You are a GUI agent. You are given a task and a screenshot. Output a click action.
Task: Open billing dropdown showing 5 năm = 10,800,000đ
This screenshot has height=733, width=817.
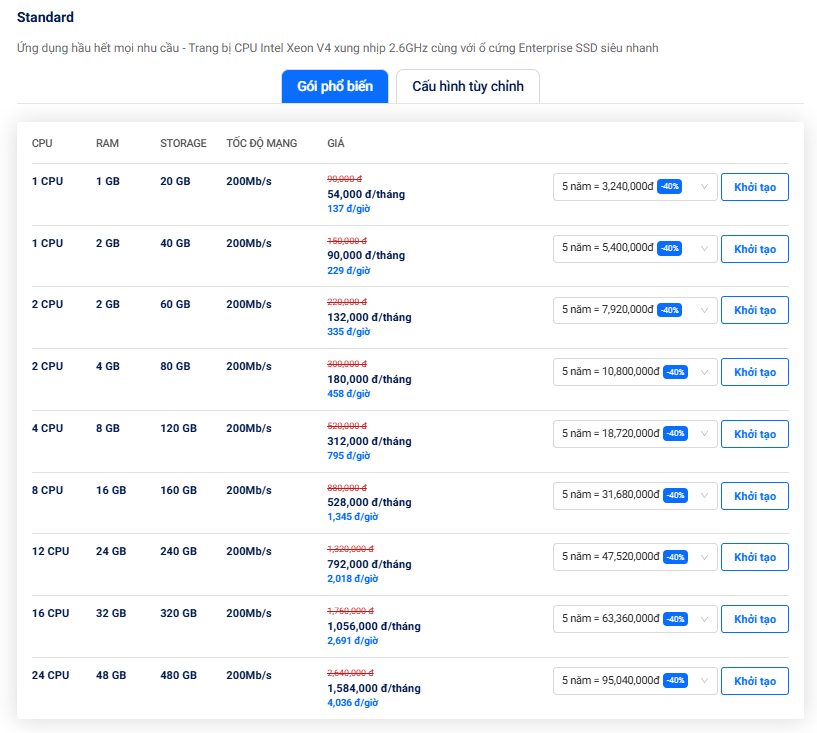(635, 372)
